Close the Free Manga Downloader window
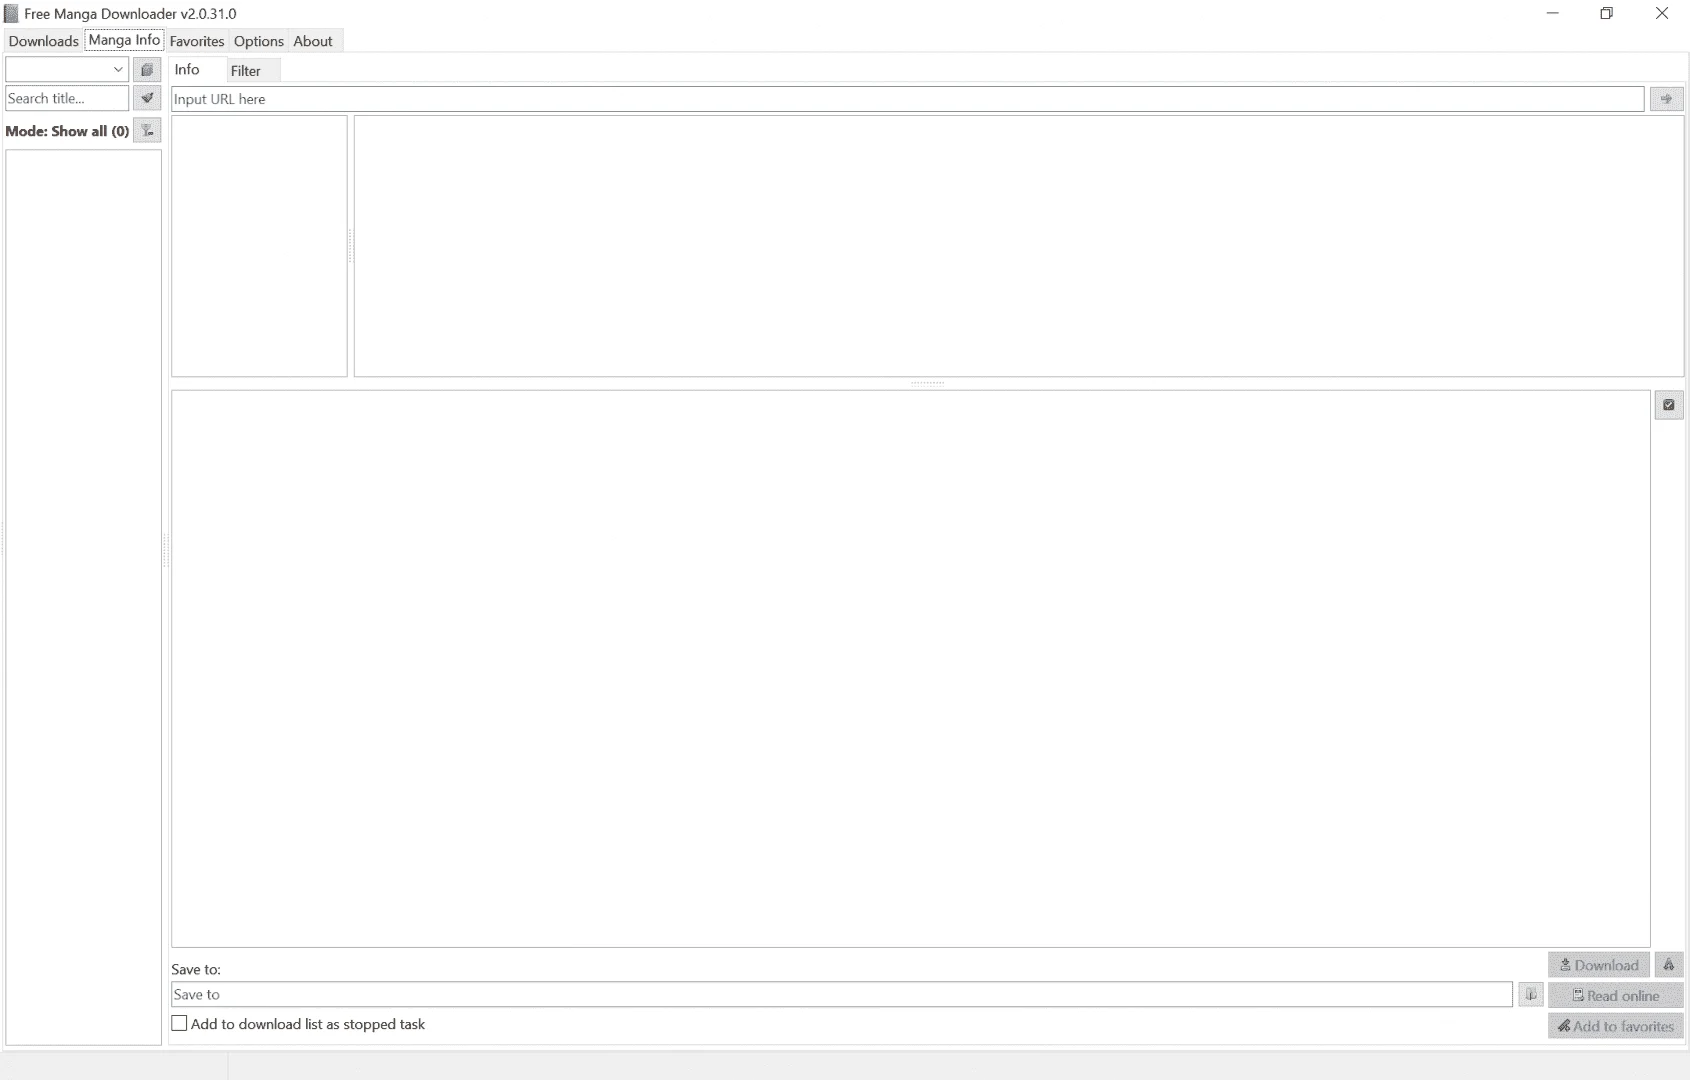 coord(1662,14)
